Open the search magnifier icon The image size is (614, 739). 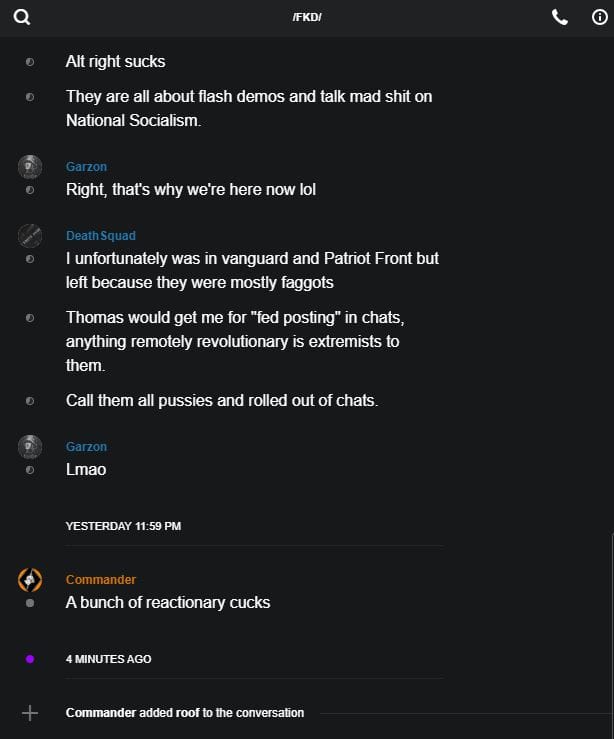coord(22,17)
